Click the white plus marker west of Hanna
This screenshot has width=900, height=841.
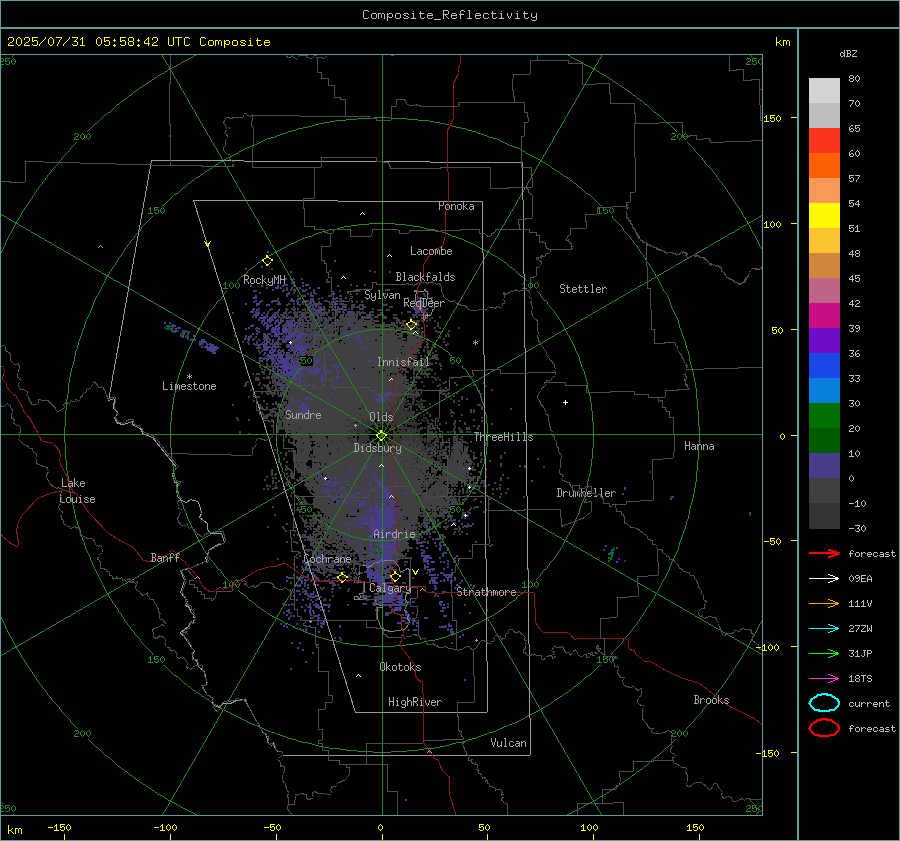pyautogui.click(x=565, y=402)
